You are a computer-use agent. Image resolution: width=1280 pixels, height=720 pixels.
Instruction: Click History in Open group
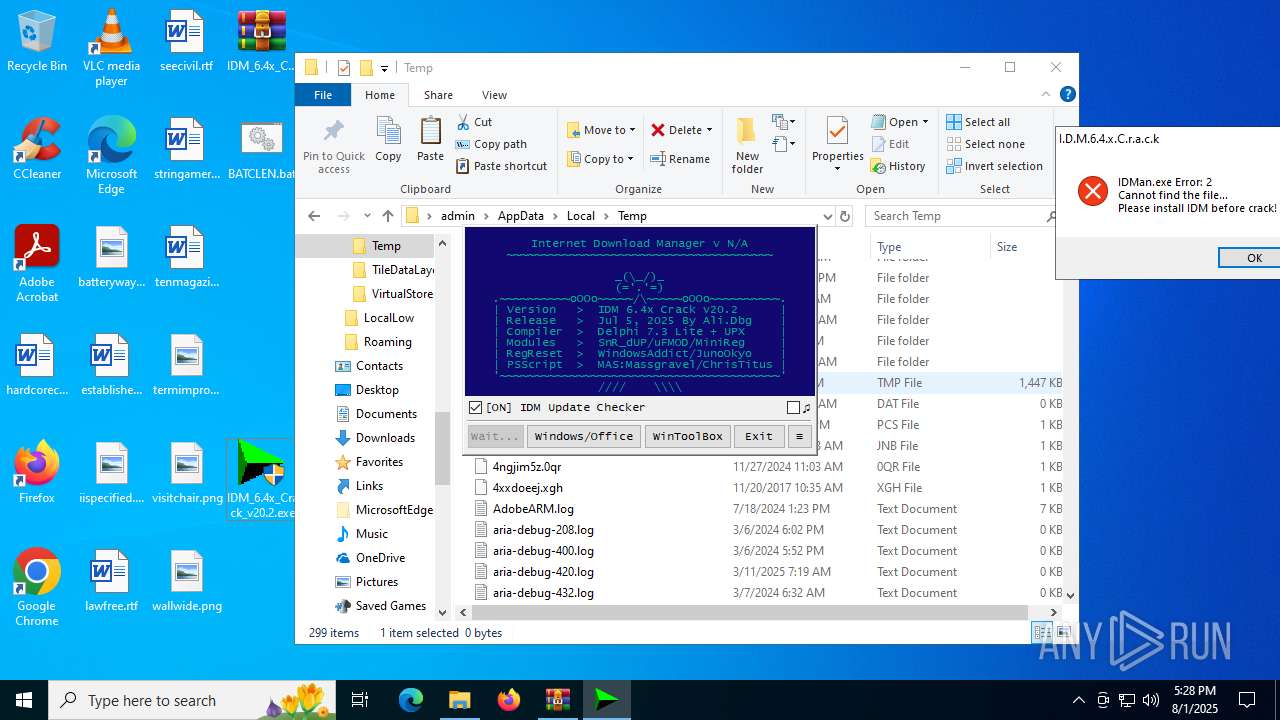pos(898,166)
